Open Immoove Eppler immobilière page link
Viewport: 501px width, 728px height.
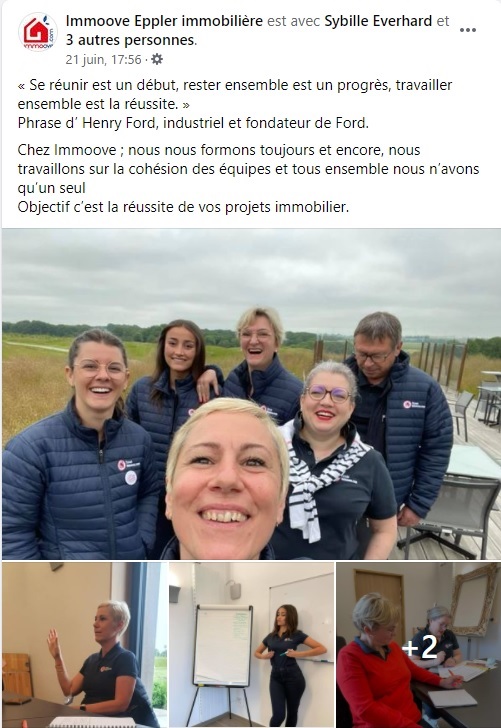pos(164,21)
